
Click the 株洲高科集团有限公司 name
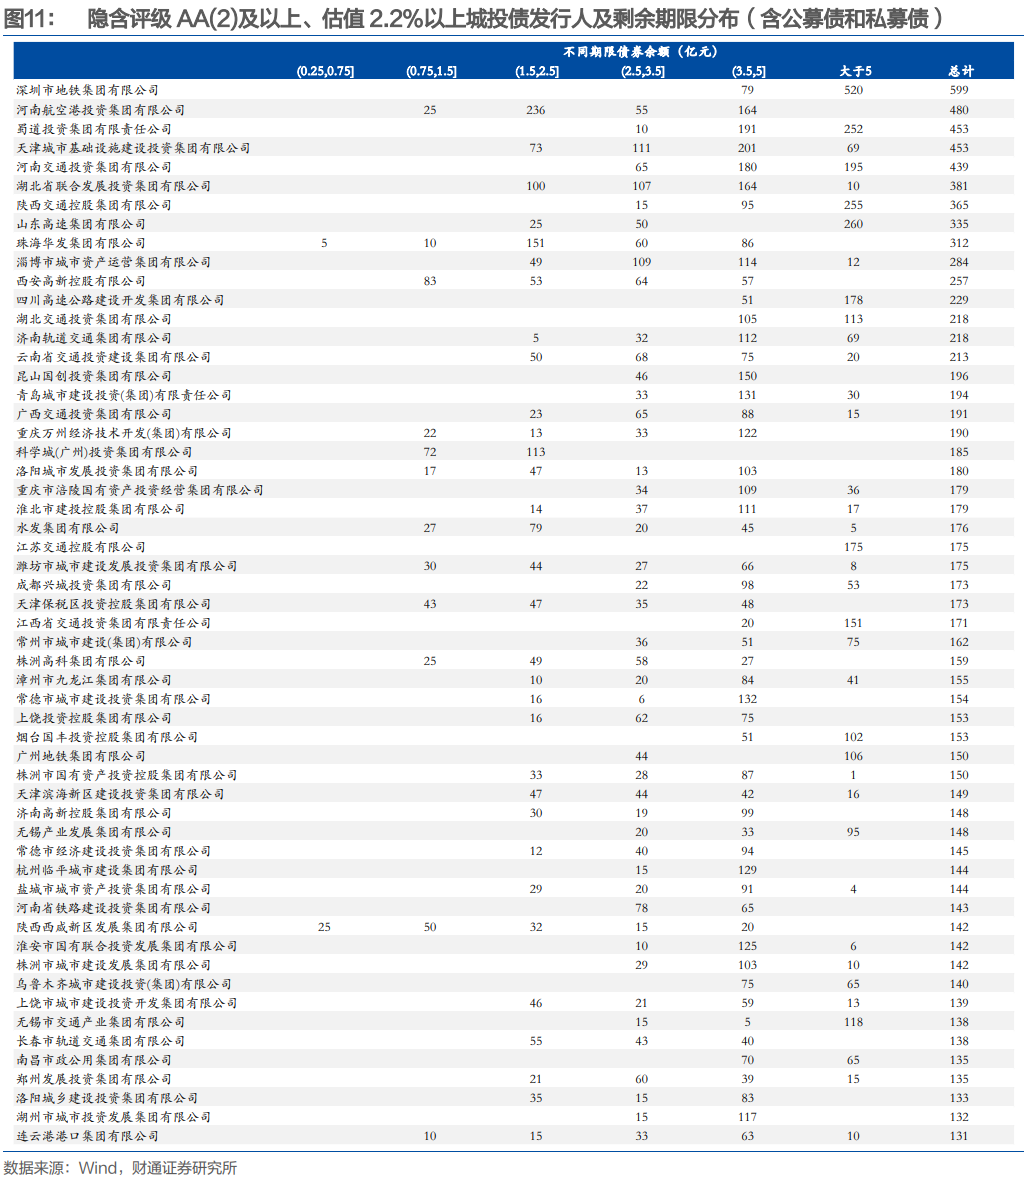pos(81,661)
